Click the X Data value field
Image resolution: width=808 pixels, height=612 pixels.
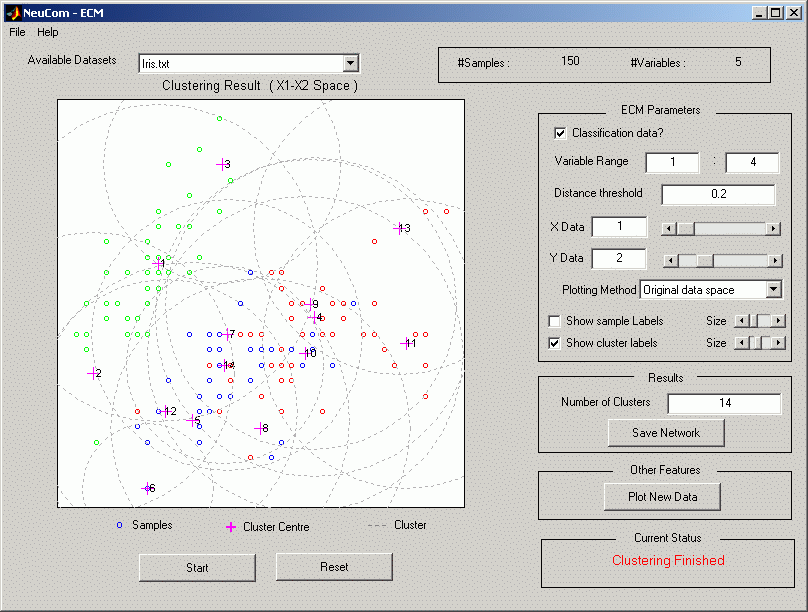619,227
